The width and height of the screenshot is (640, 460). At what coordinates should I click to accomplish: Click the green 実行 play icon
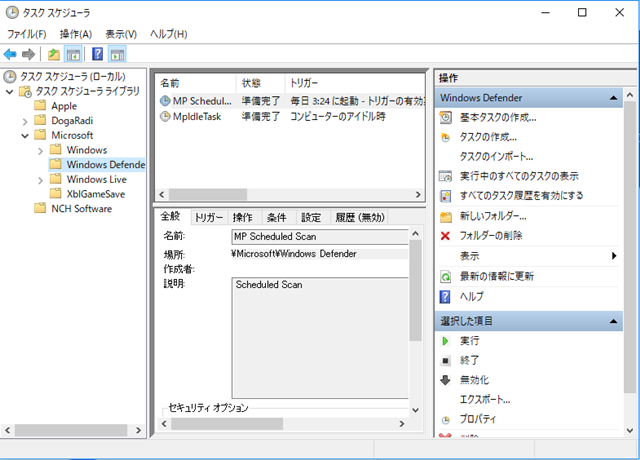tap(445, 341)
